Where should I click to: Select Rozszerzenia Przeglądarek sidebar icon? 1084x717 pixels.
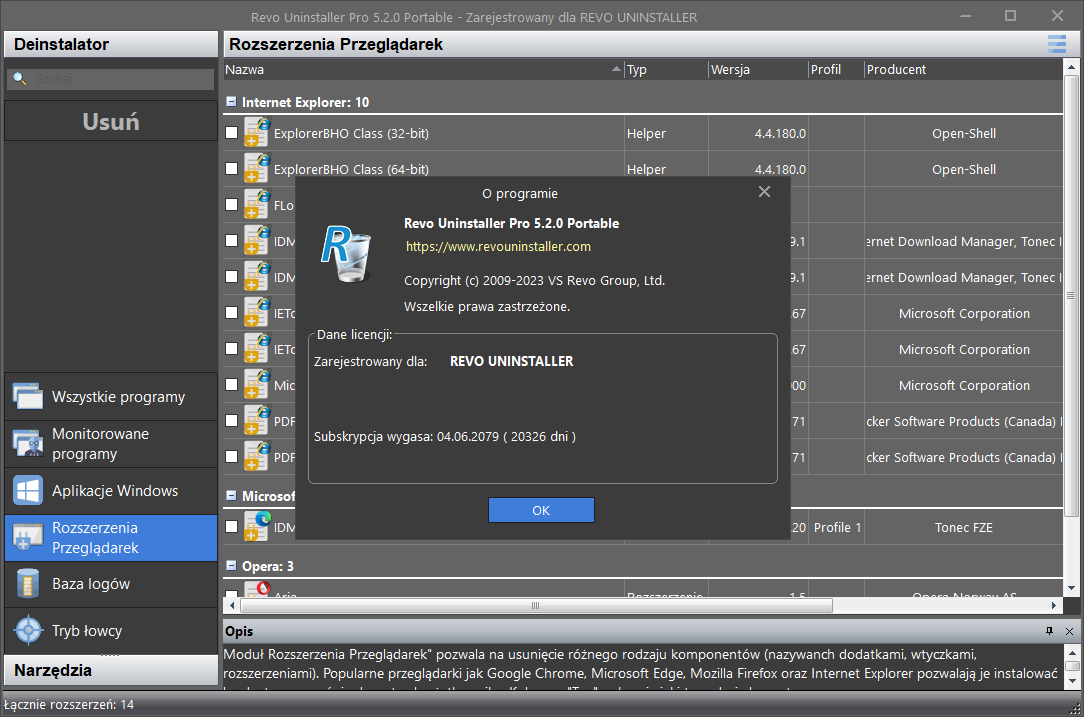click(x=28, y=537)
